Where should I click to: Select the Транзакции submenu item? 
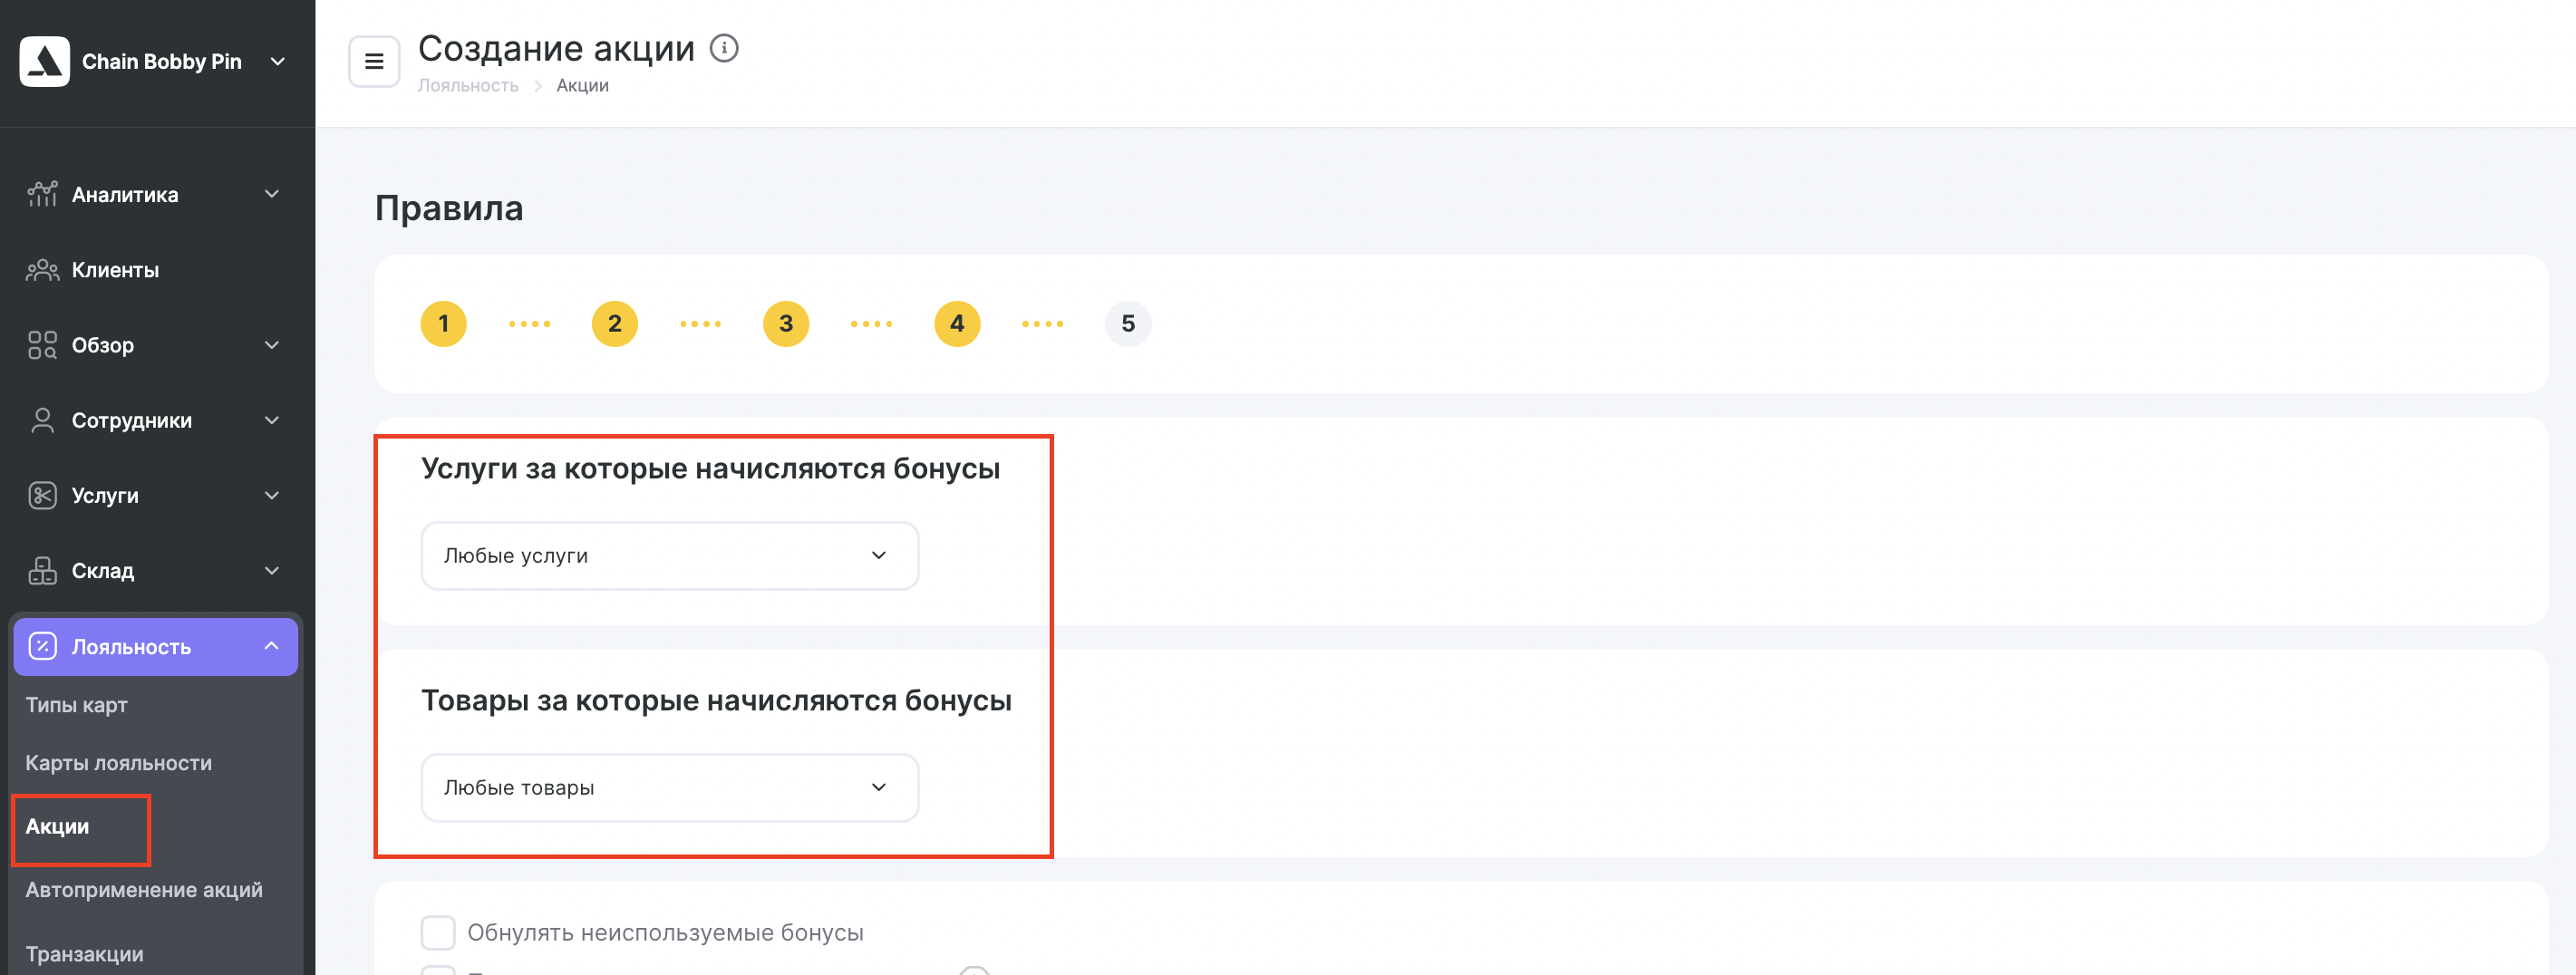(85, 954)
